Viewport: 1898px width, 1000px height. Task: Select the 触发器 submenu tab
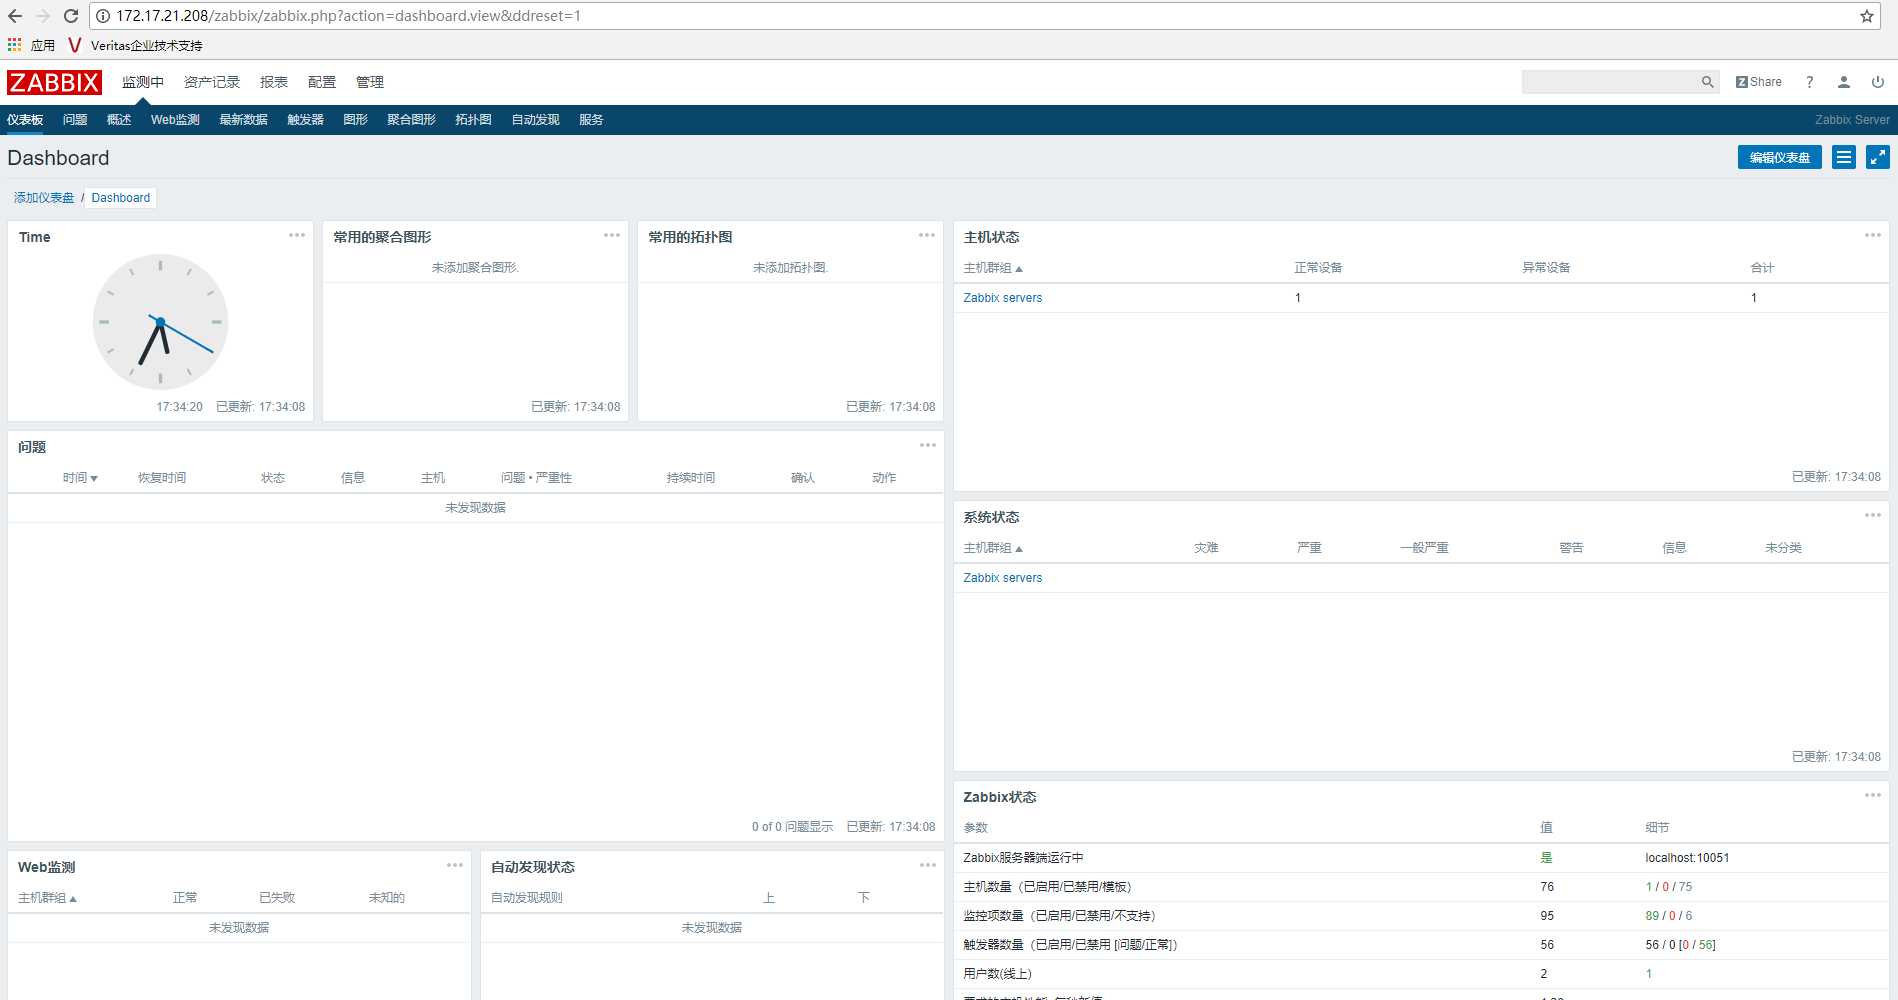pos(306,120)
